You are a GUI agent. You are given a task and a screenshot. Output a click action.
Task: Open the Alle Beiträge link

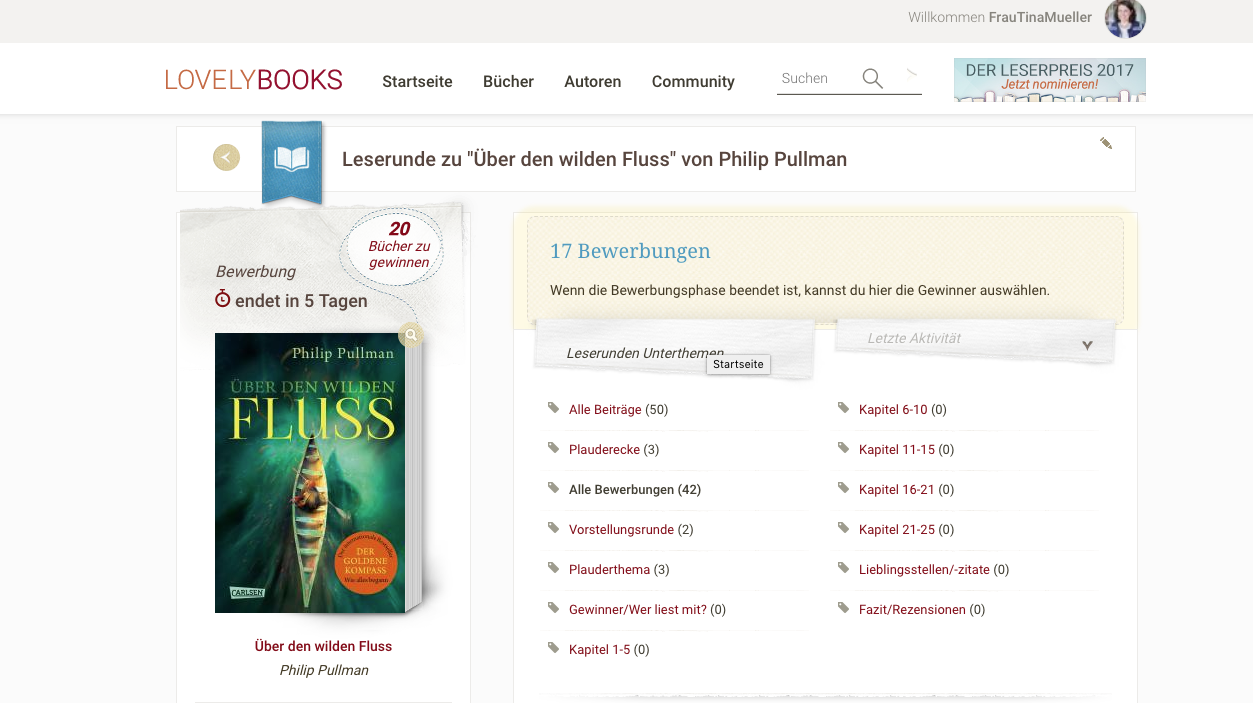pyautogui.click(x=605, y=409)
